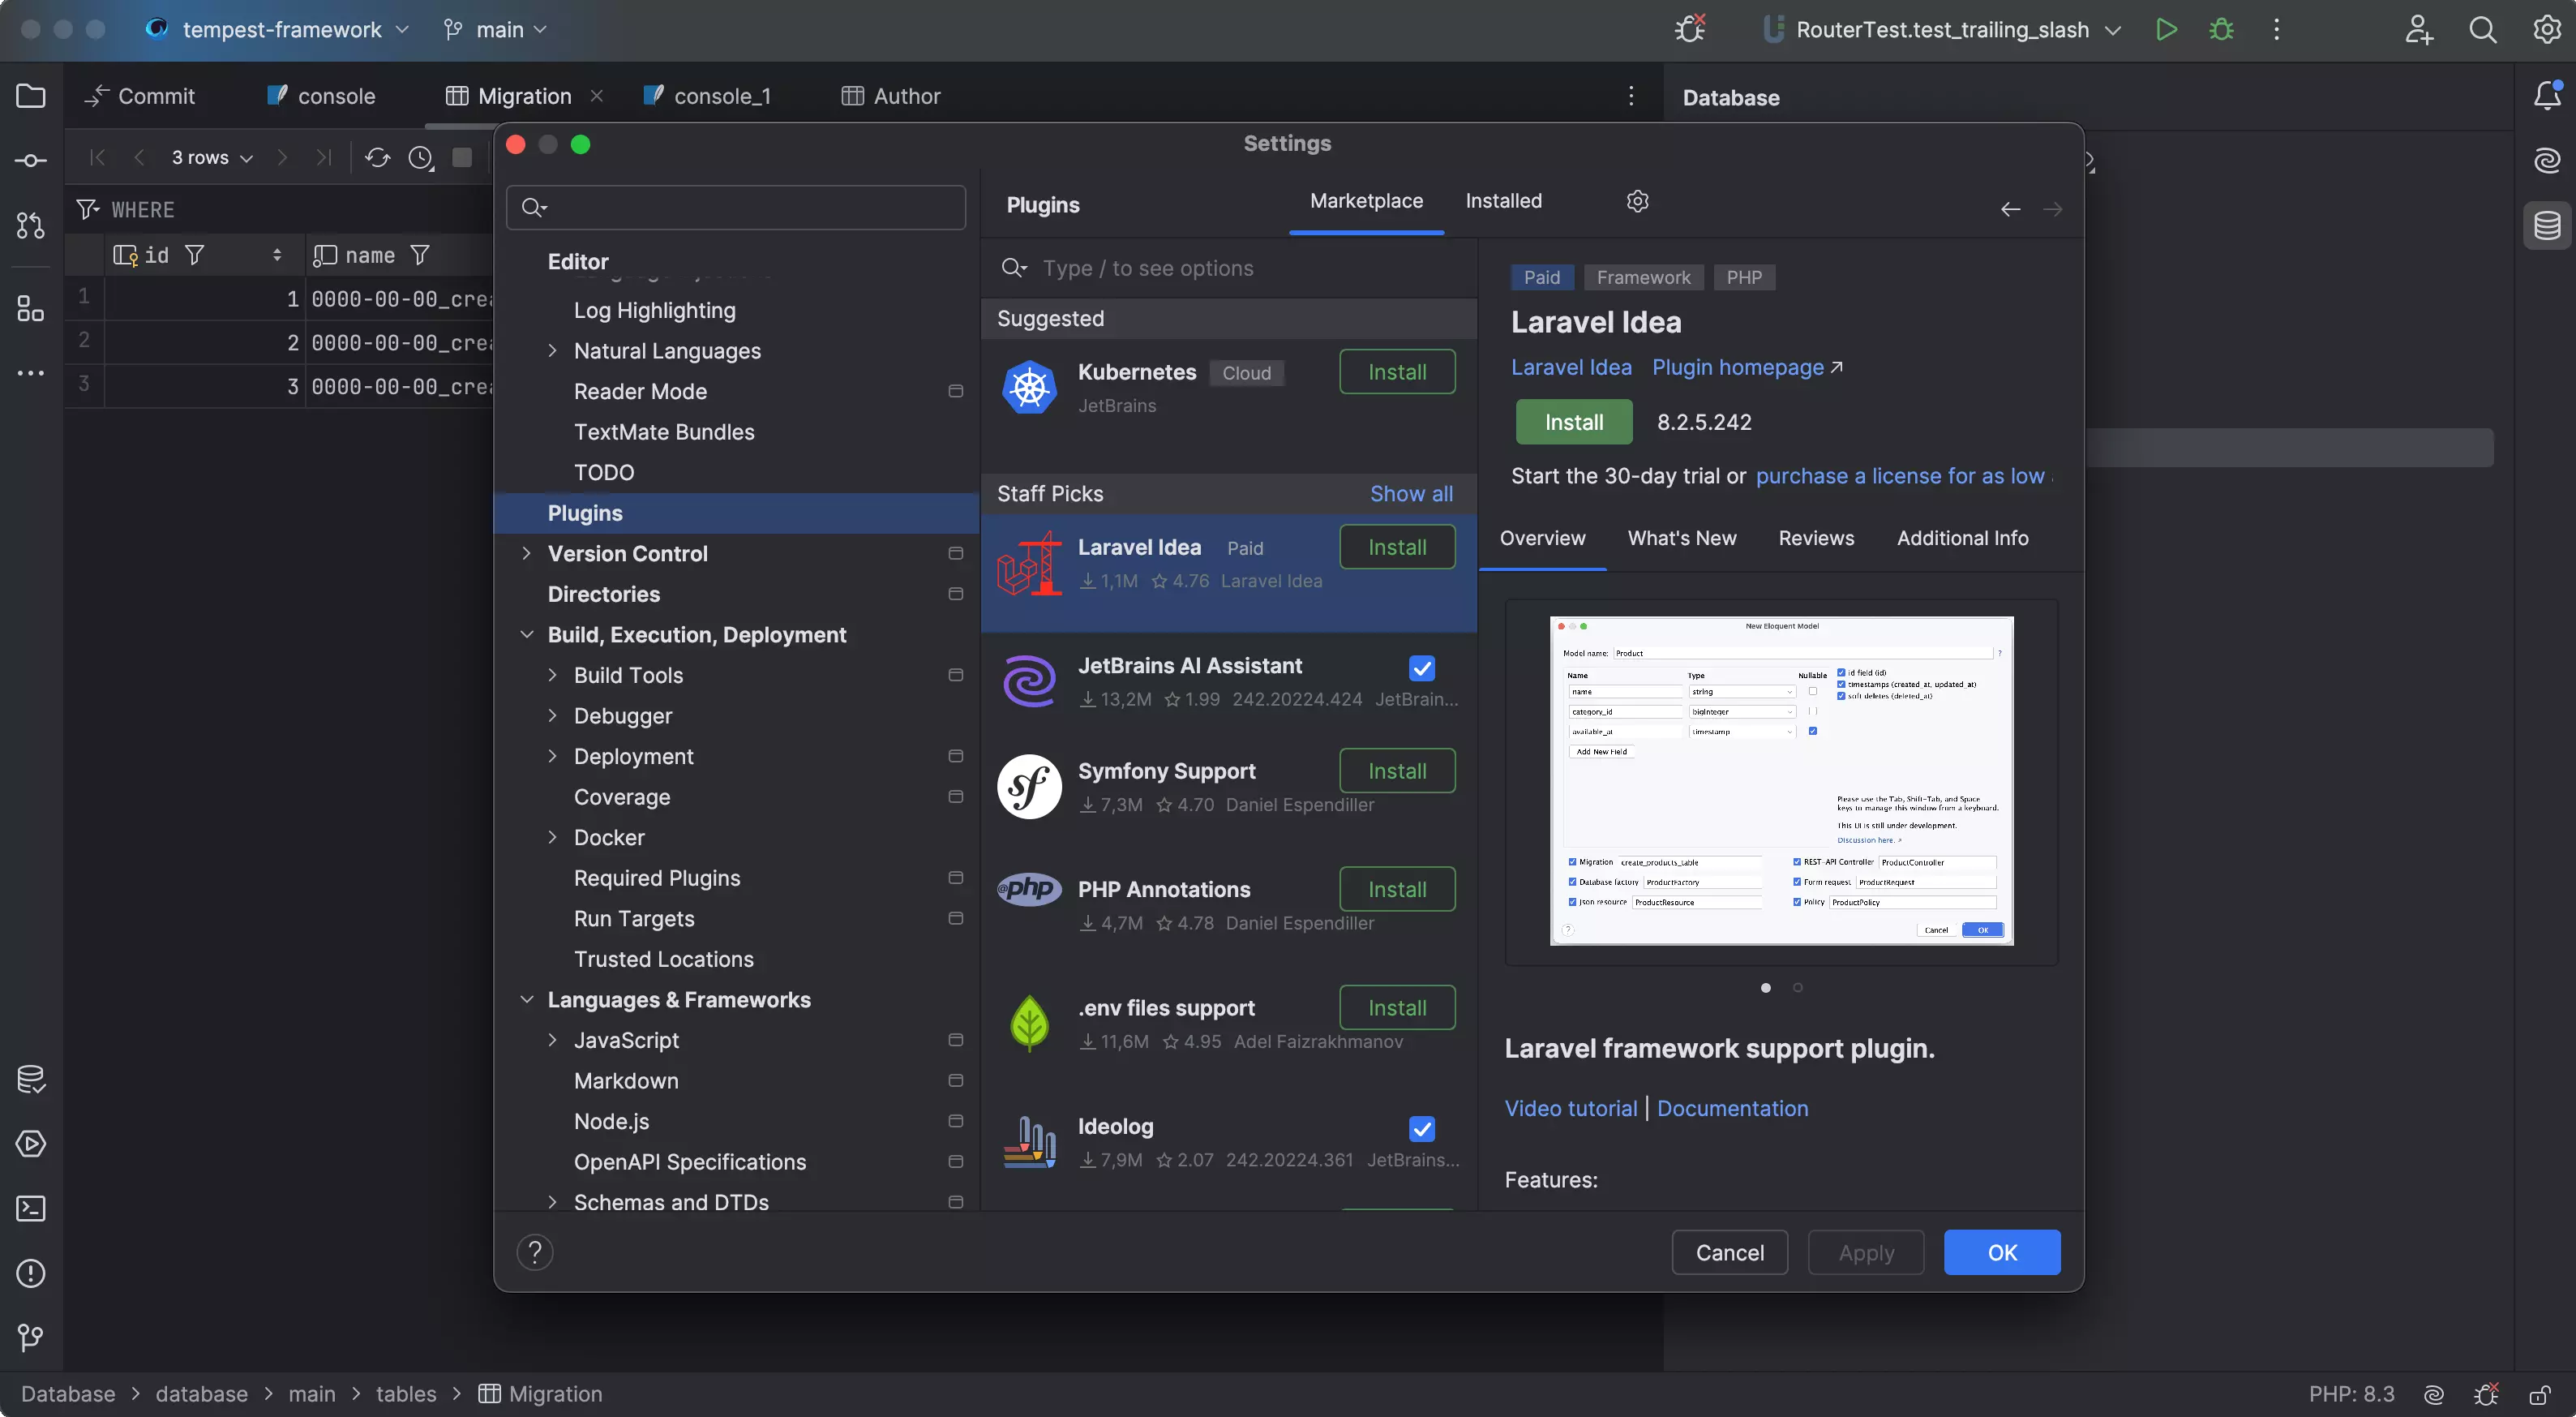Screen dimensions: 2576x1417
Task: Switch to the Marketplace plugins tab
Action: (1366, 201)
